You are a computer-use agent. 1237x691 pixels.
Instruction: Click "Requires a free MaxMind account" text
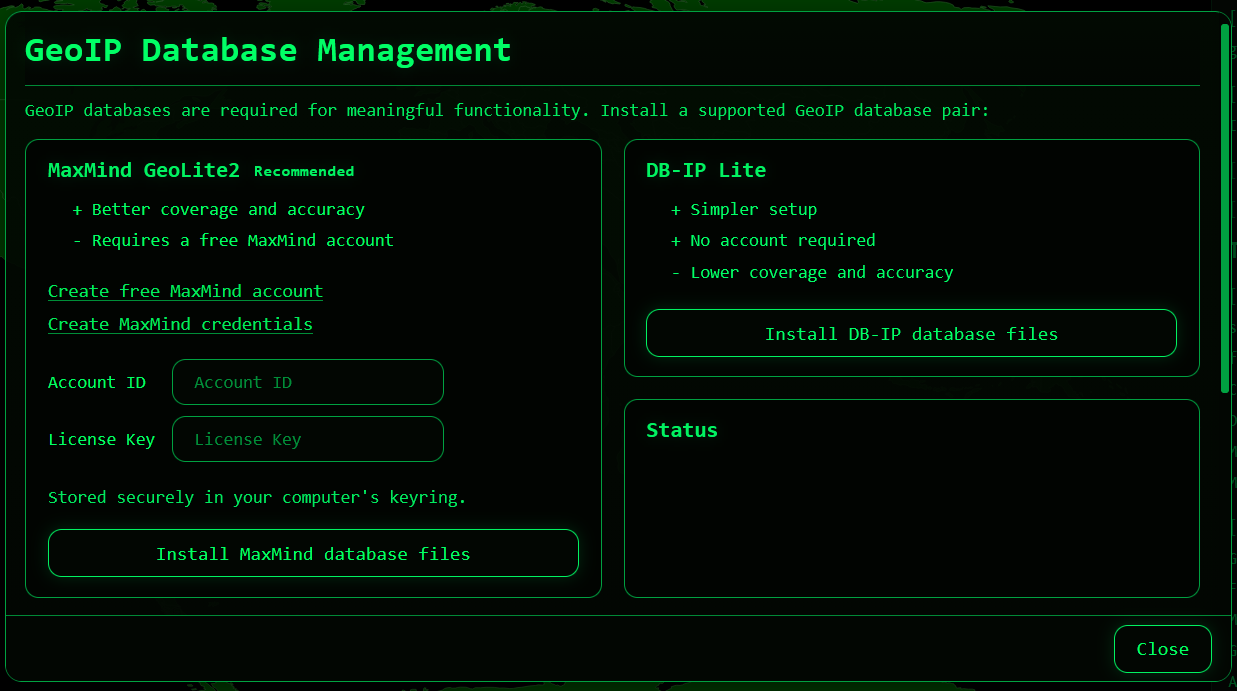coord(243,240)
